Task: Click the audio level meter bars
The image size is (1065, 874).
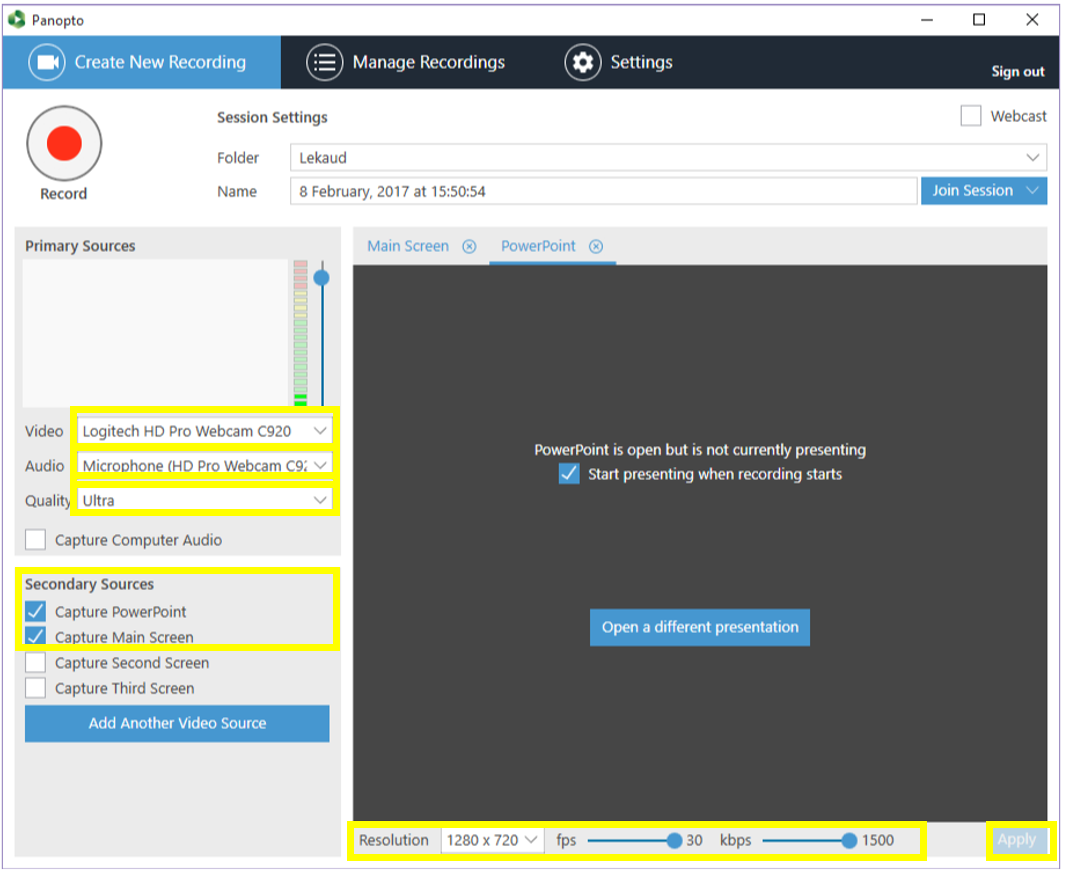Action: coord(301,333)
